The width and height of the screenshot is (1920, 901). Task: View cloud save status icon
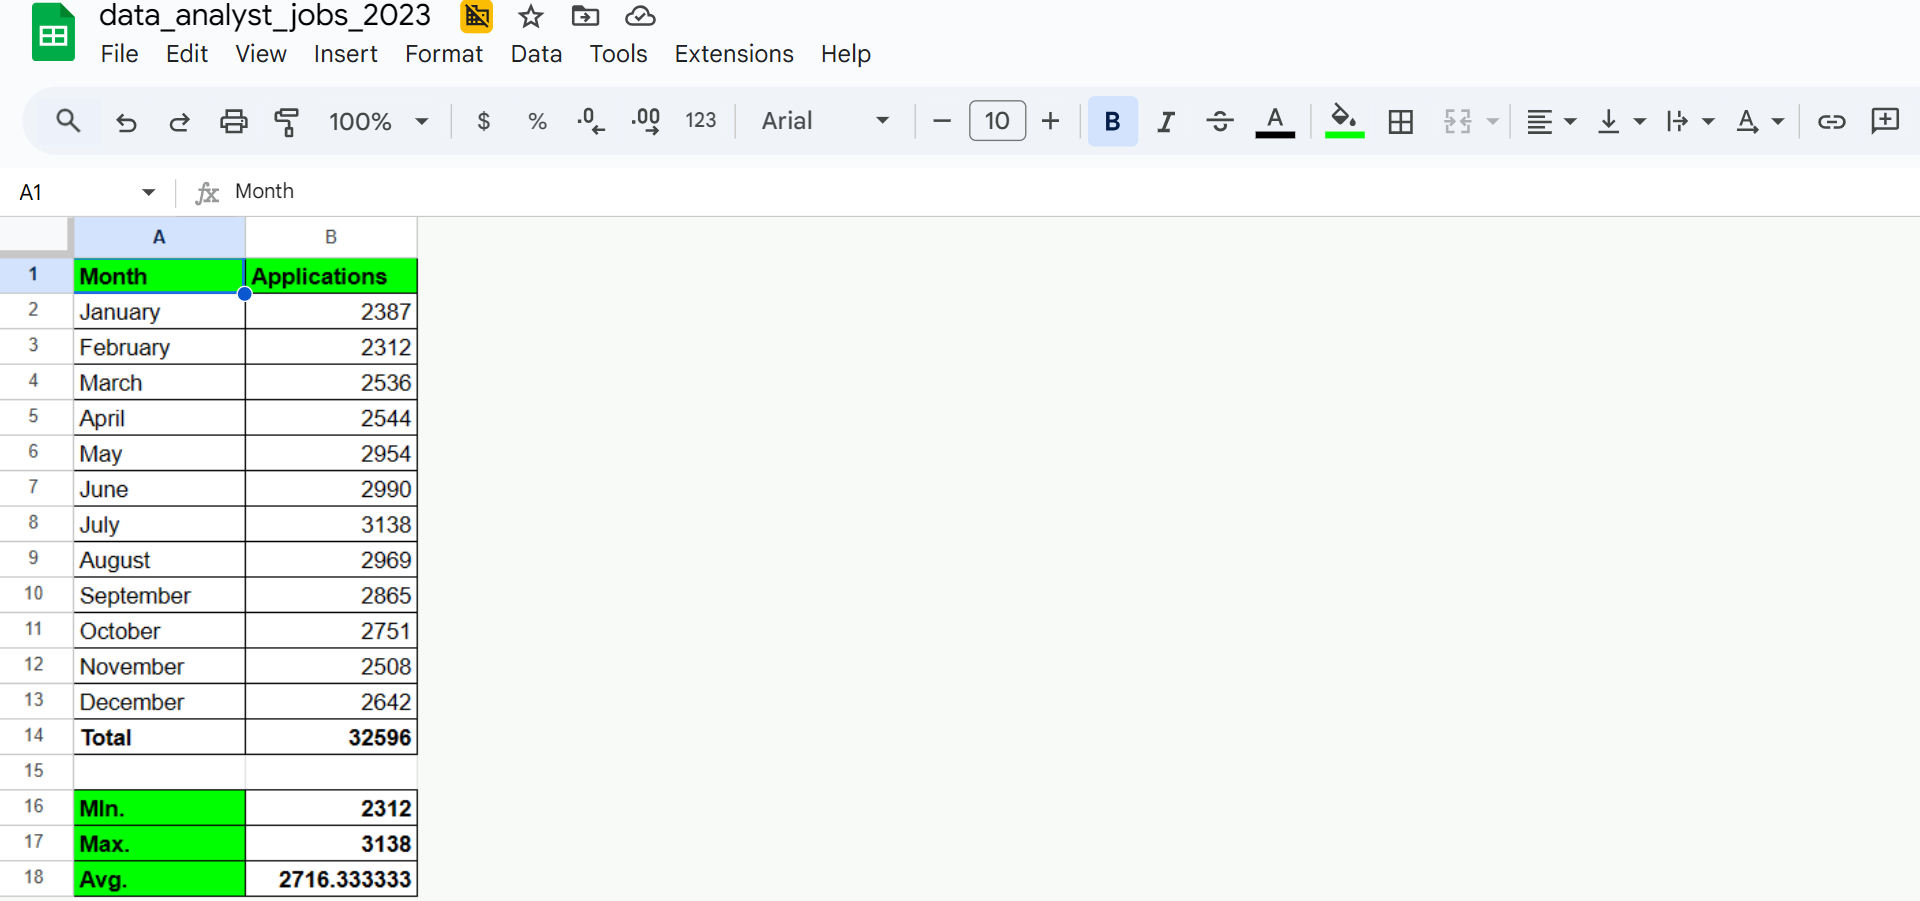coord(640,16)
